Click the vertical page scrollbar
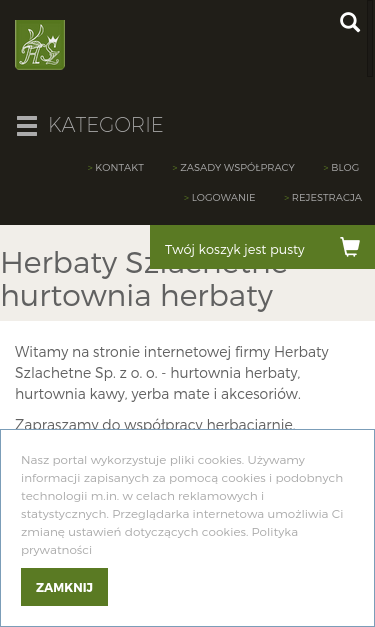Image resolution: width=375 pixels, height=627 pixels. pyautogui.click(x=371, y=38)
